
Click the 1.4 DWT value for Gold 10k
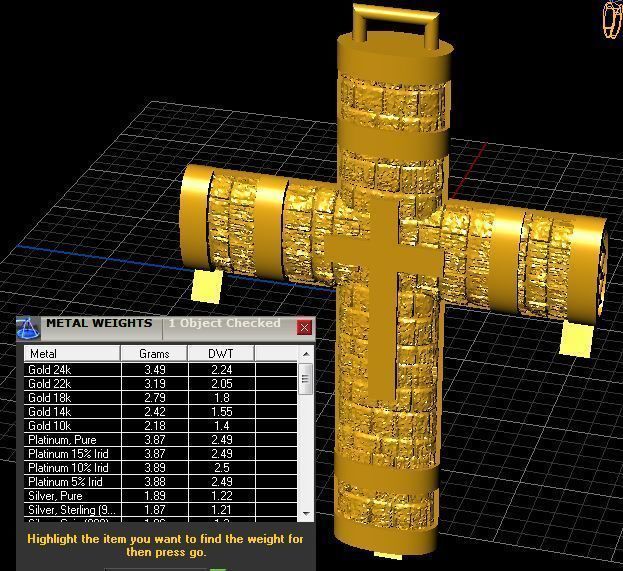(x=221, y=426)
